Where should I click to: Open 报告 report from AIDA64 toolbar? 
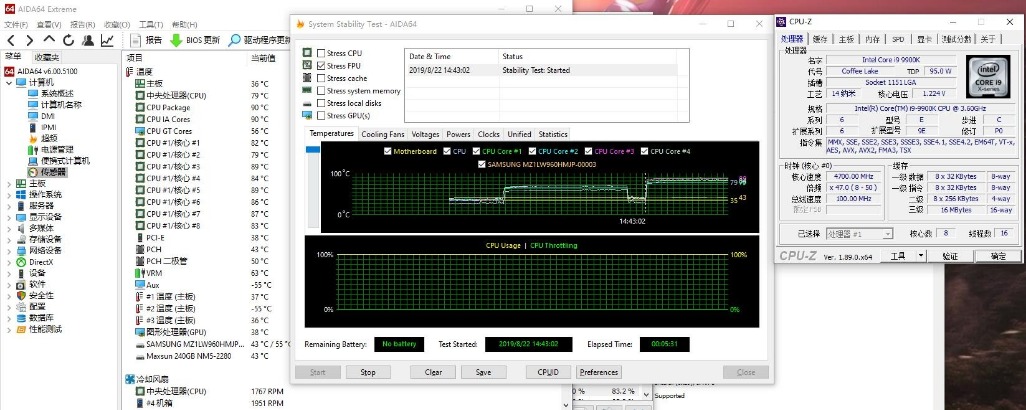(145, 40)
